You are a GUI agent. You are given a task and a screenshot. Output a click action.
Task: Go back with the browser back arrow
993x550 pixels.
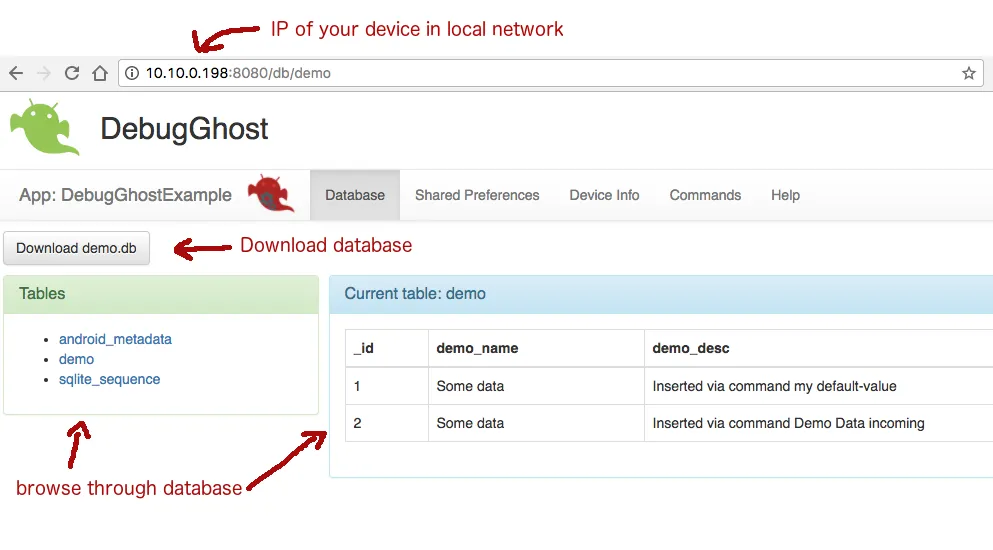pyautogui.click(x=16, y=74)
